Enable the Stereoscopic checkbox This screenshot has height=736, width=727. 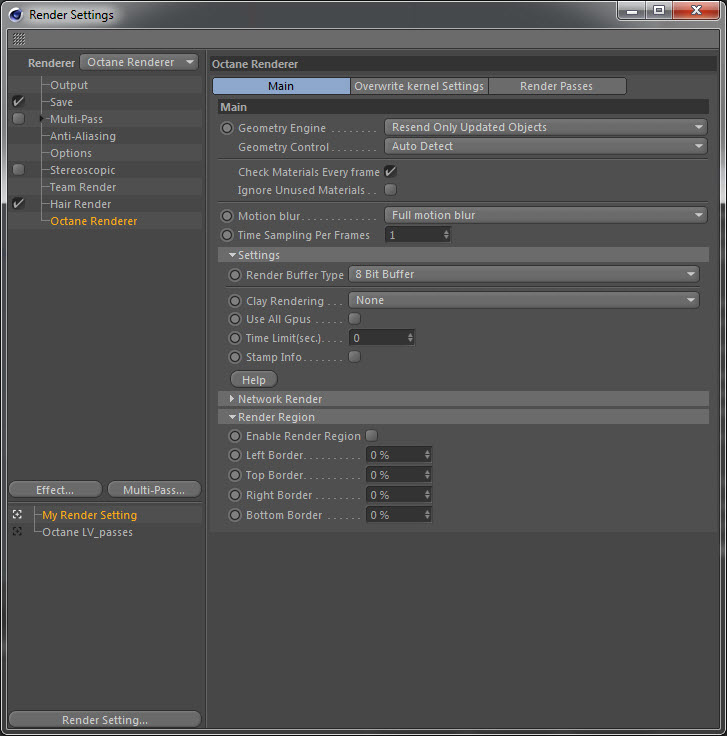point(18,169)
